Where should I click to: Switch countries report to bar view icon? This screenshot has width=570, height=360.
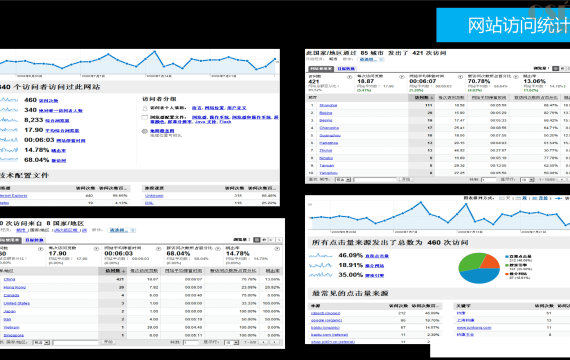click(271, 240)
